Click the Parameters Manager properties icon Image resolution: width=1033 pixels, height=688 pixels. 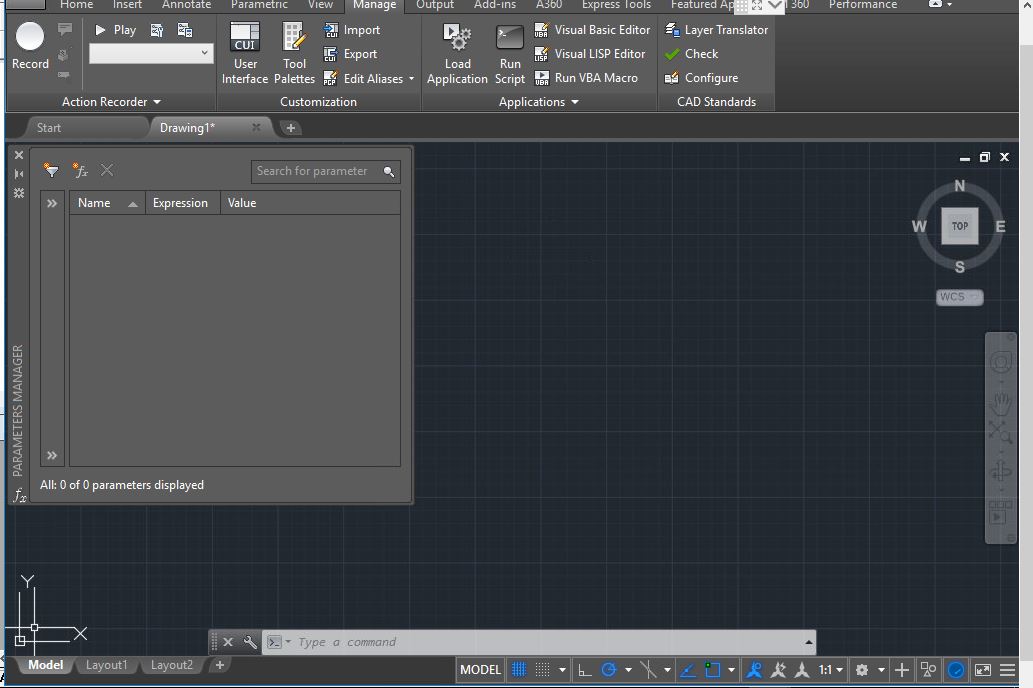click(x=18, y=193)
